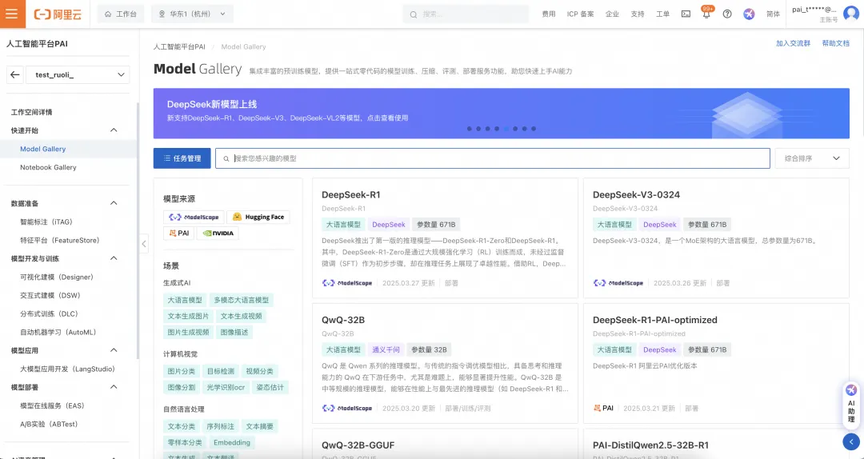The height and width of the screenshot is (459, 864).
Task: Open Notebook Gallery in the sidebar
Action: 48,167
